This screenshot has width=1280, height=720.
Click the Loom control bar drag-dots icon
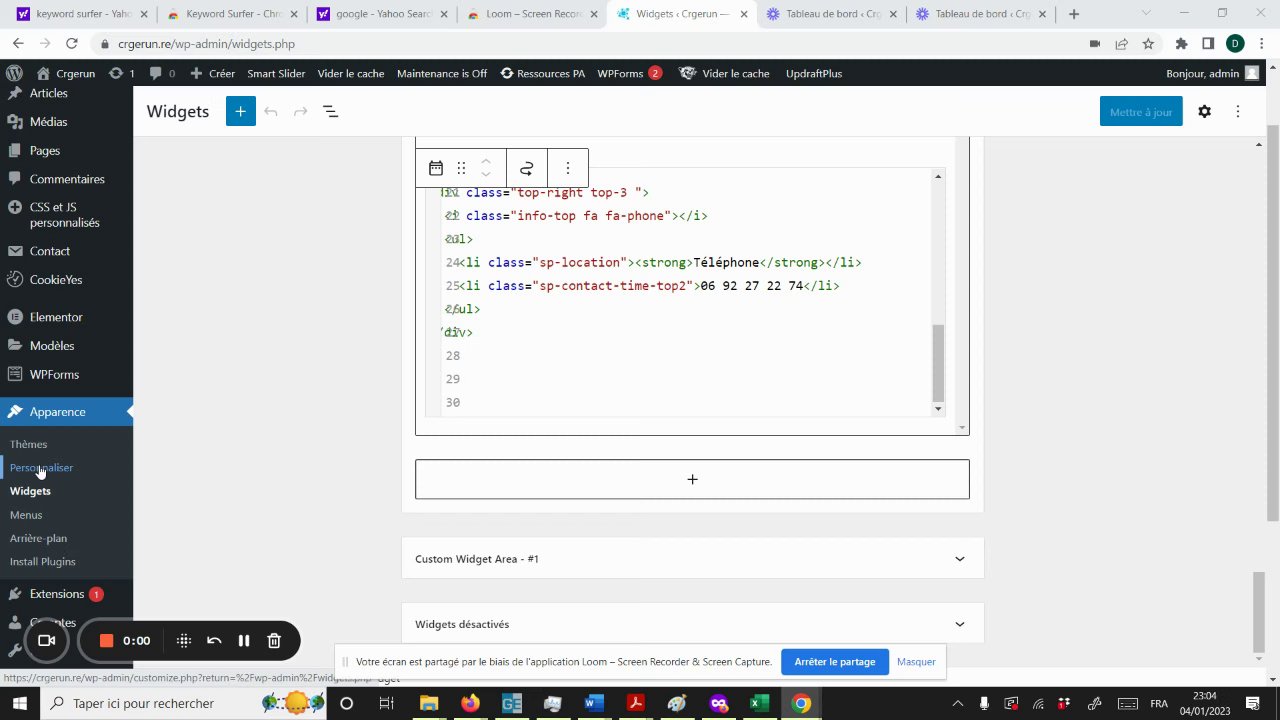pyautogui.click(x=184, y=641)
